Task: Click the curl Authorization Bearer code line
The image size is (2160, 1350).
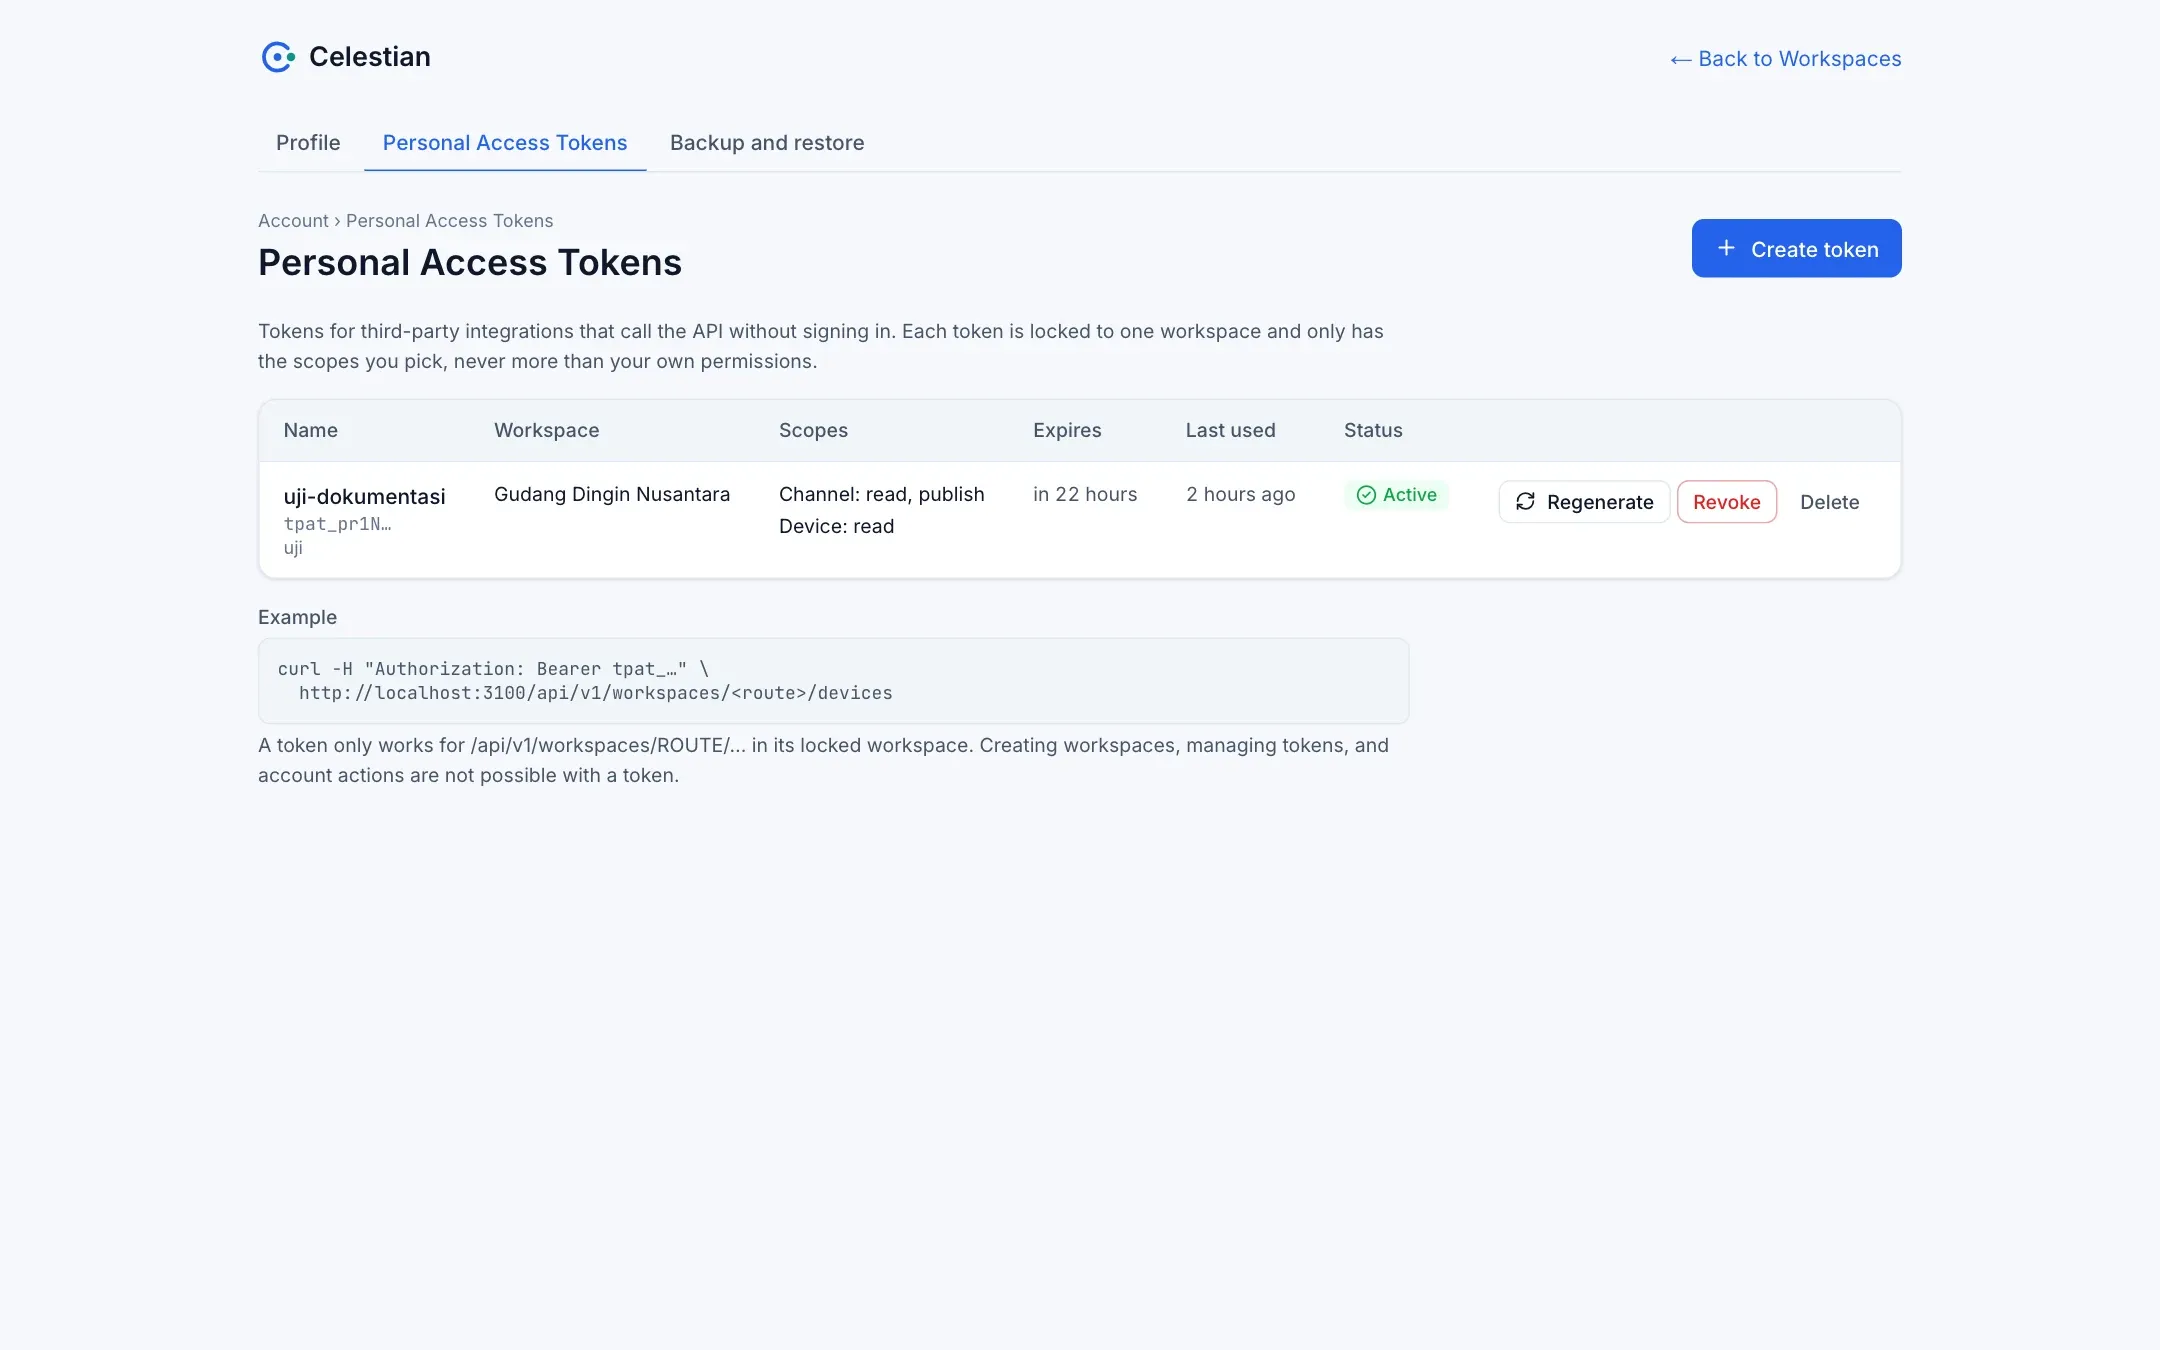Action: 493,669
